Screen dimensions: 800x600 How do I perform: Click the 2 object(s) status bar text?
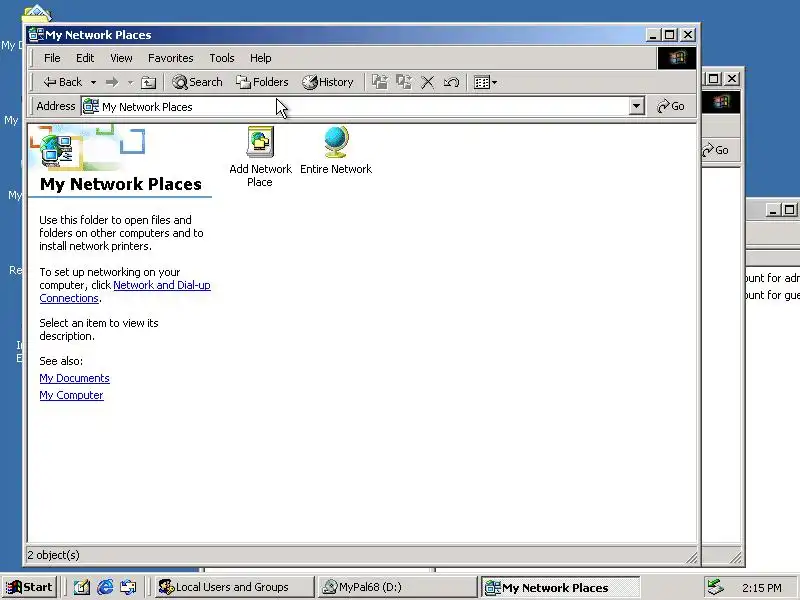click(x=53, y=555)
